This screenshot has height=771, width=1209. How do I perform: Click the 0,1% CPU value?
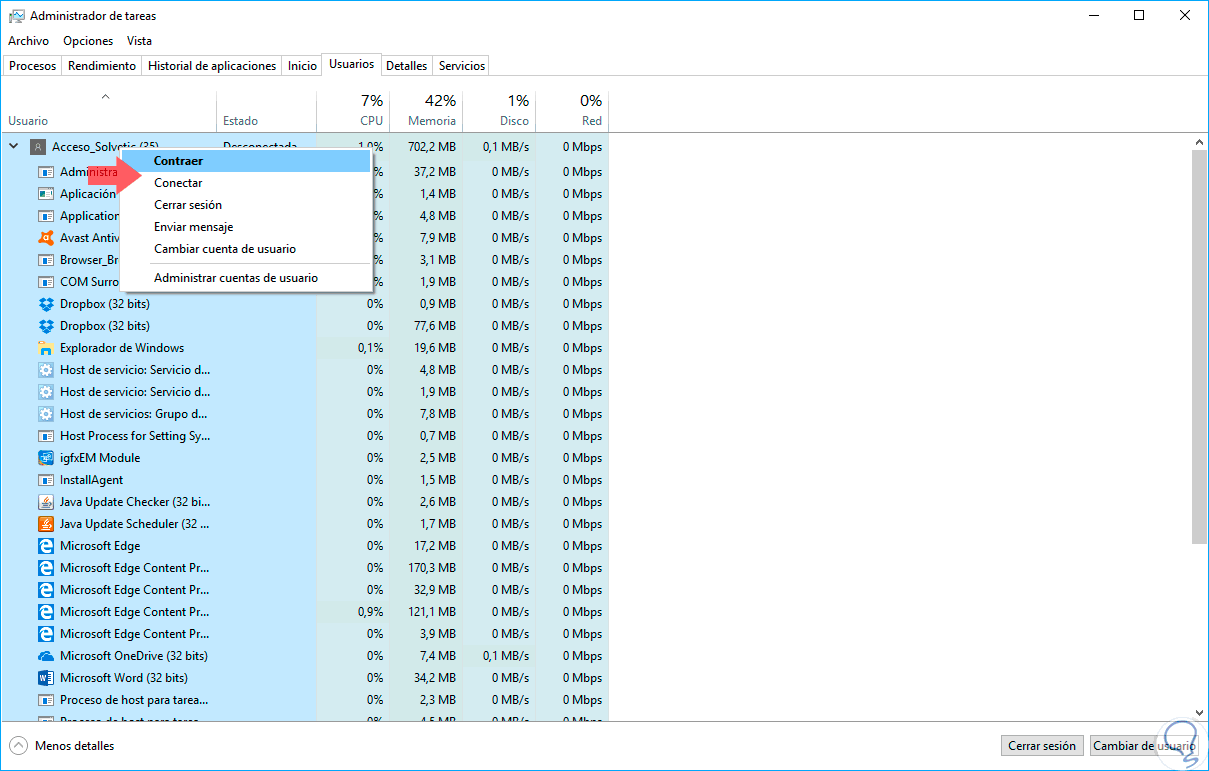371,348
